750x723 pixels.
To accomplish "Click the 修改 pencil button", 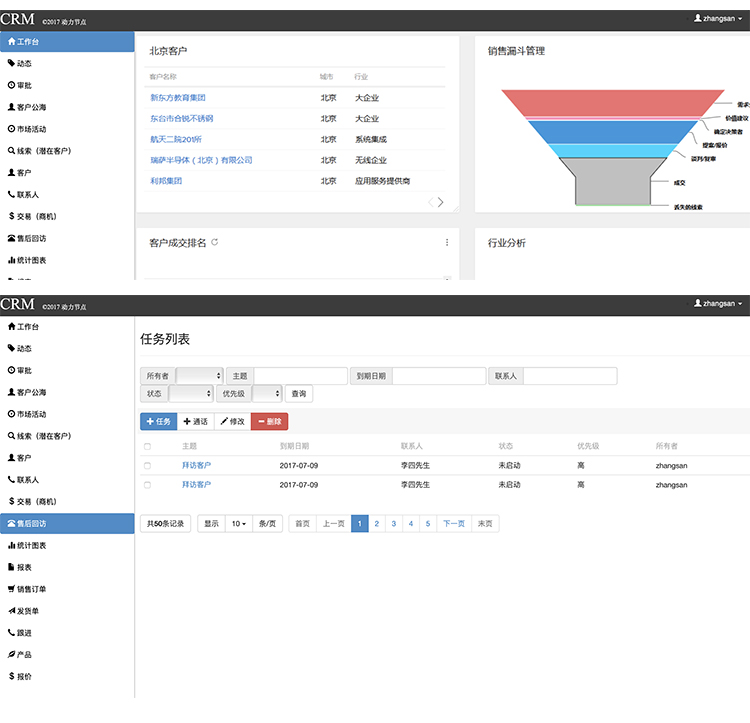I will pyautogui.click(x=232, y=422).
